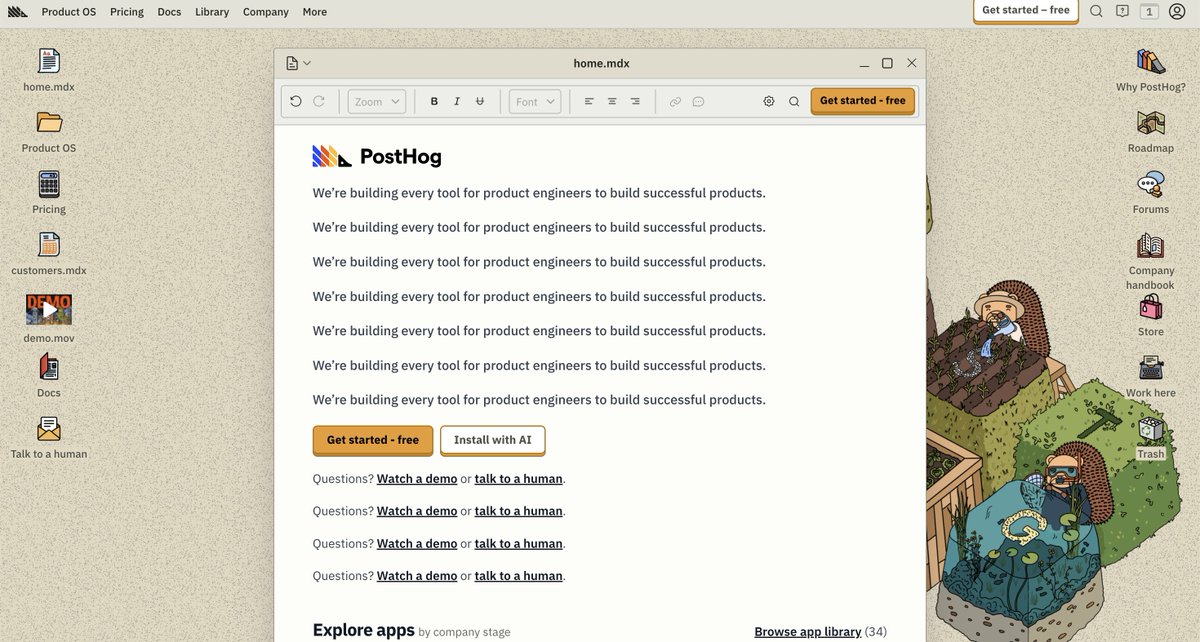The height and width of the screenshot is (642, 1200).
Task: Open the Pricing menu item
Action: (127, 12)
